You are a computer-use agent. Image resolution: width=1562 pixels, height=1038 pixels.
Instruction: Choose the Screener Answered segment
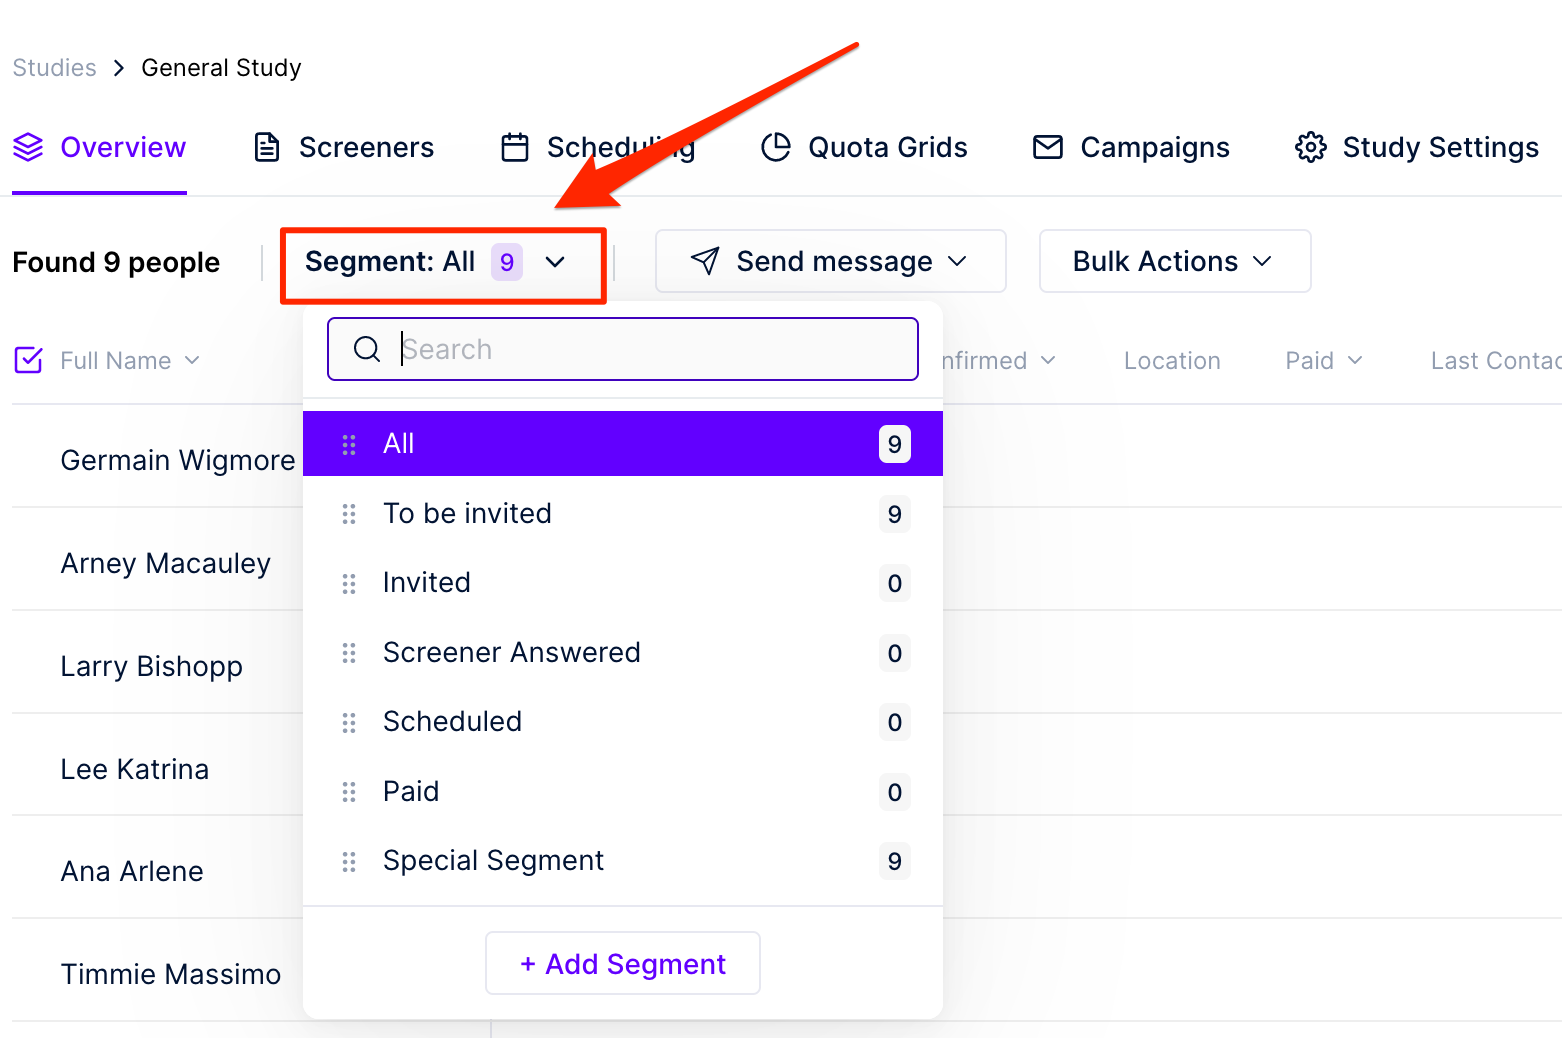point(623,653)
